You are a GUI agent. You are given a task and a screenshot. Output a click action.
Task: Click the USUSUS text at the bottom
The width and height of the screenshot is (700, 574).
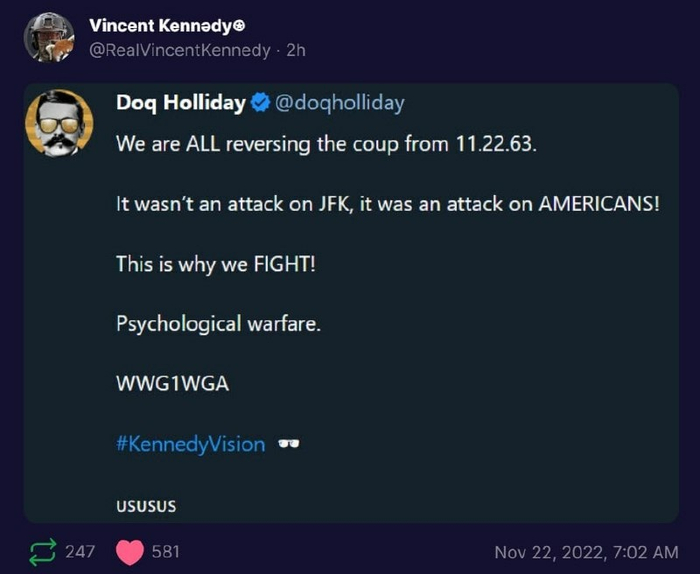[x=146, y=506]
